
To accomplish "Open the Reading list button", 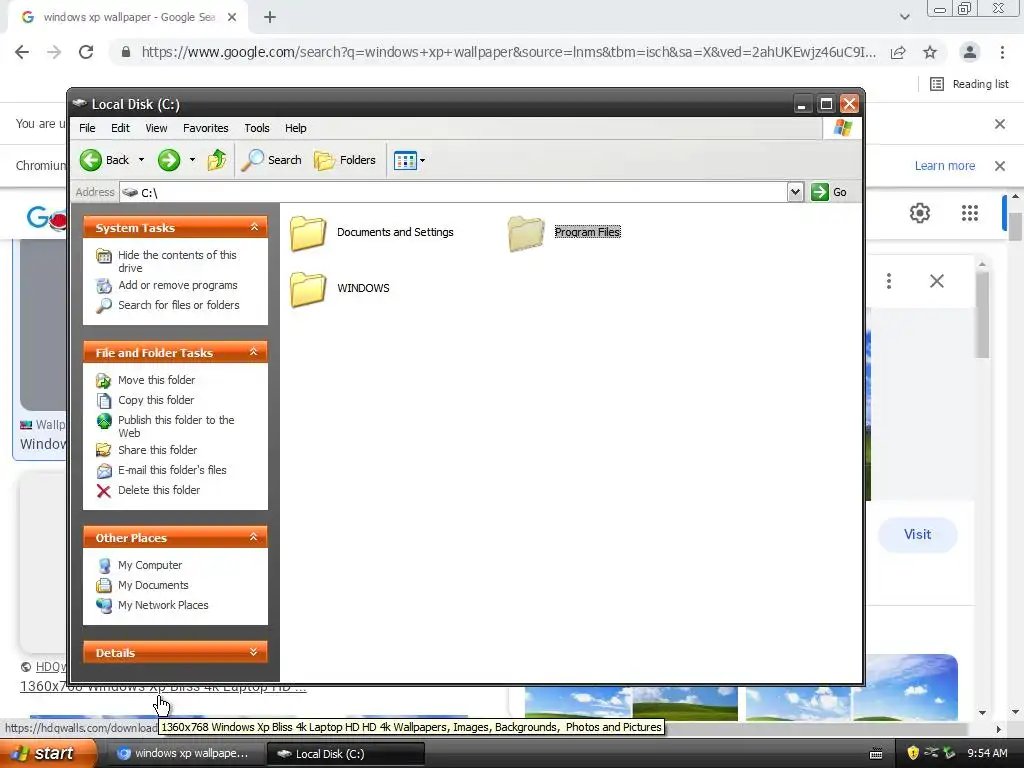I will (969, 84).
